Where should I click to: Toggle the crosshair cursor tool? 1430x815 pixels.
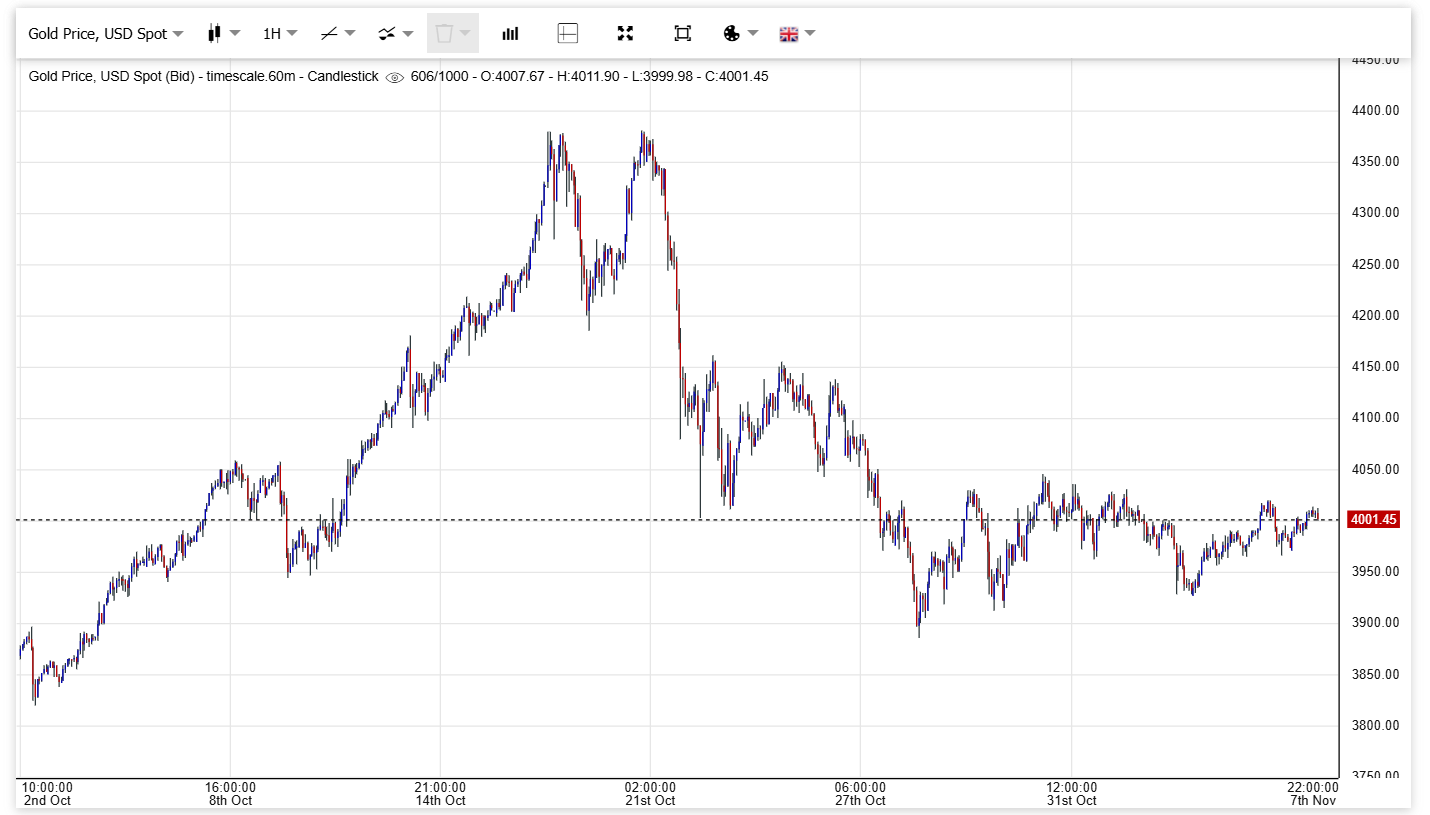click(567, 33)
